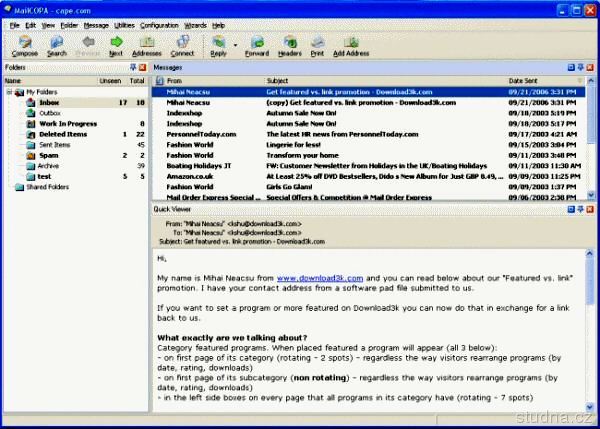Open the Addresses book

(x=147, y=46)
